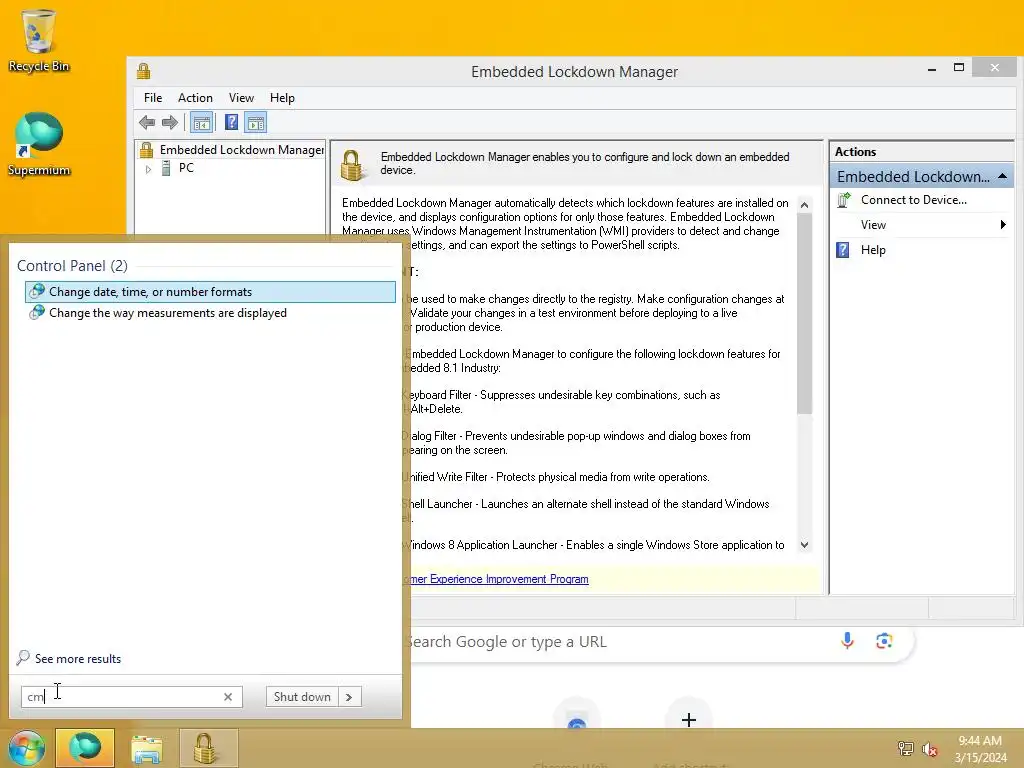The image size is (1024, 768).
Task: Open the Shut down options arrow
Action: coord(349,697)
